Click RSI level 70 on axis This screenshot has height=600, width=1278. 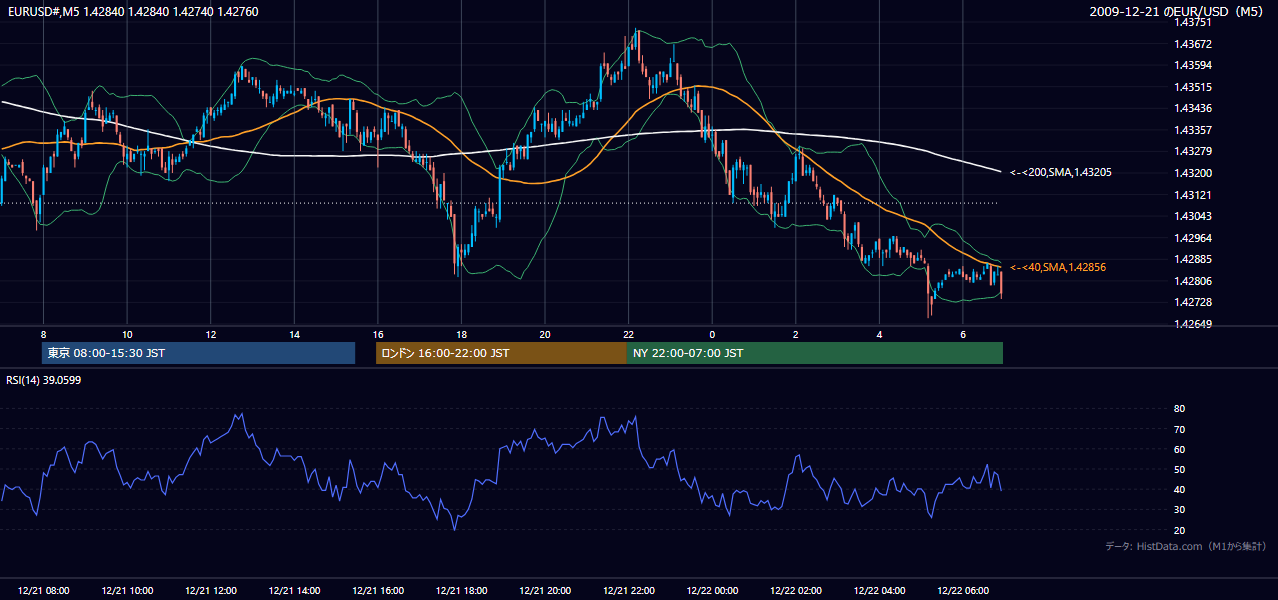[1180, 429]
